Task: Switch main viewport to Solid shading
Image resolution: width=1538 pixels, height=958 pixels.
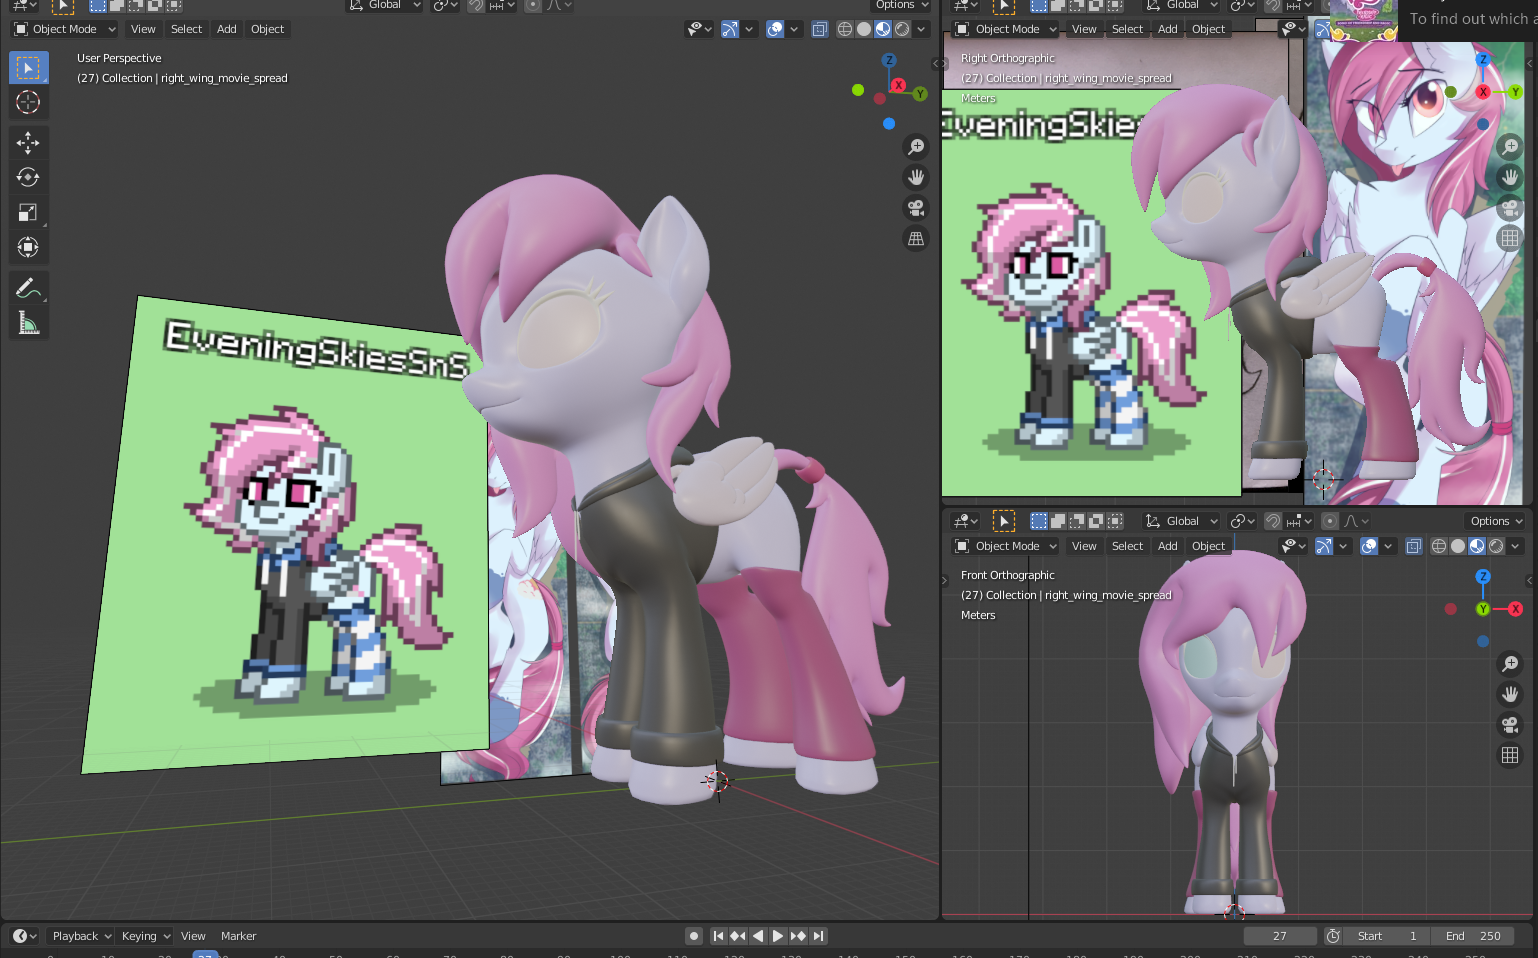Action: 864,29
